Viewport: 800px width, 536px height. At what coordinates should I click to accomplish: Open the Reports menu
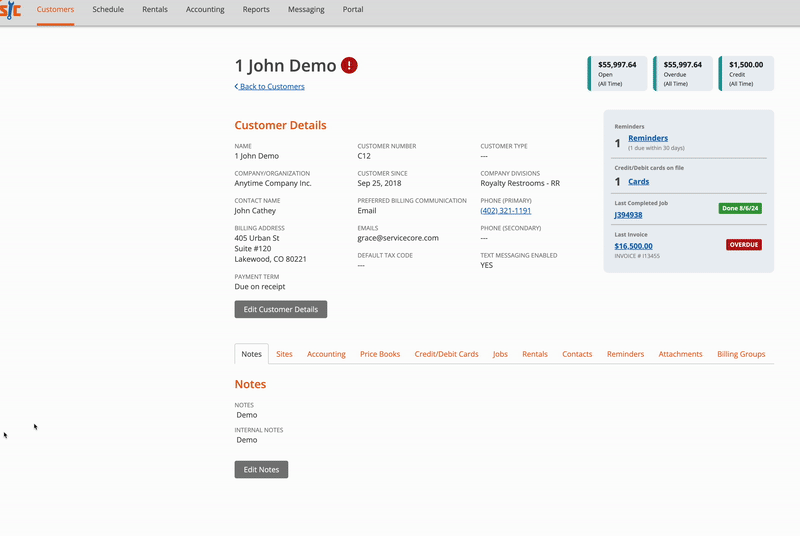(256, 9)
